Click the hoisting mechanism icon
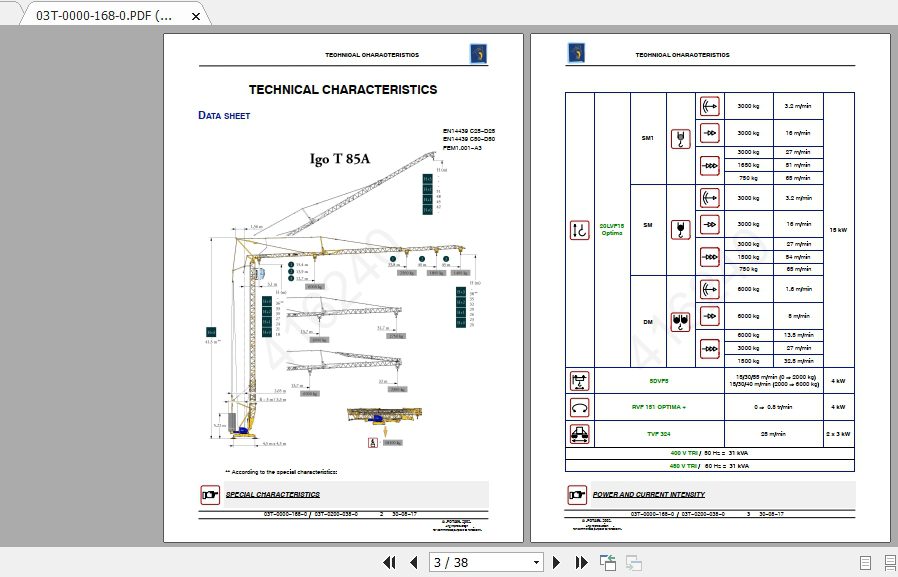This screenshot has height=577, width=898. 580,230
